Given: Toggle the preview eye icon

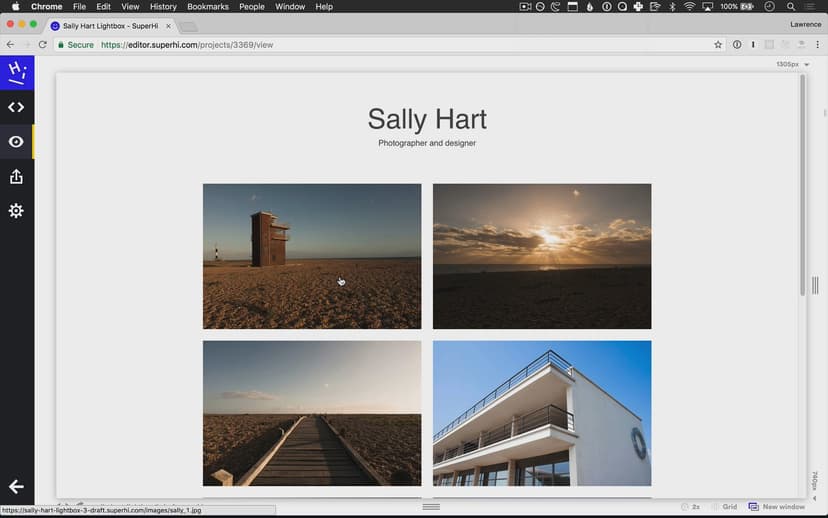Looking at the screenshot, I should pyautogui.click(x=16, y=142).
